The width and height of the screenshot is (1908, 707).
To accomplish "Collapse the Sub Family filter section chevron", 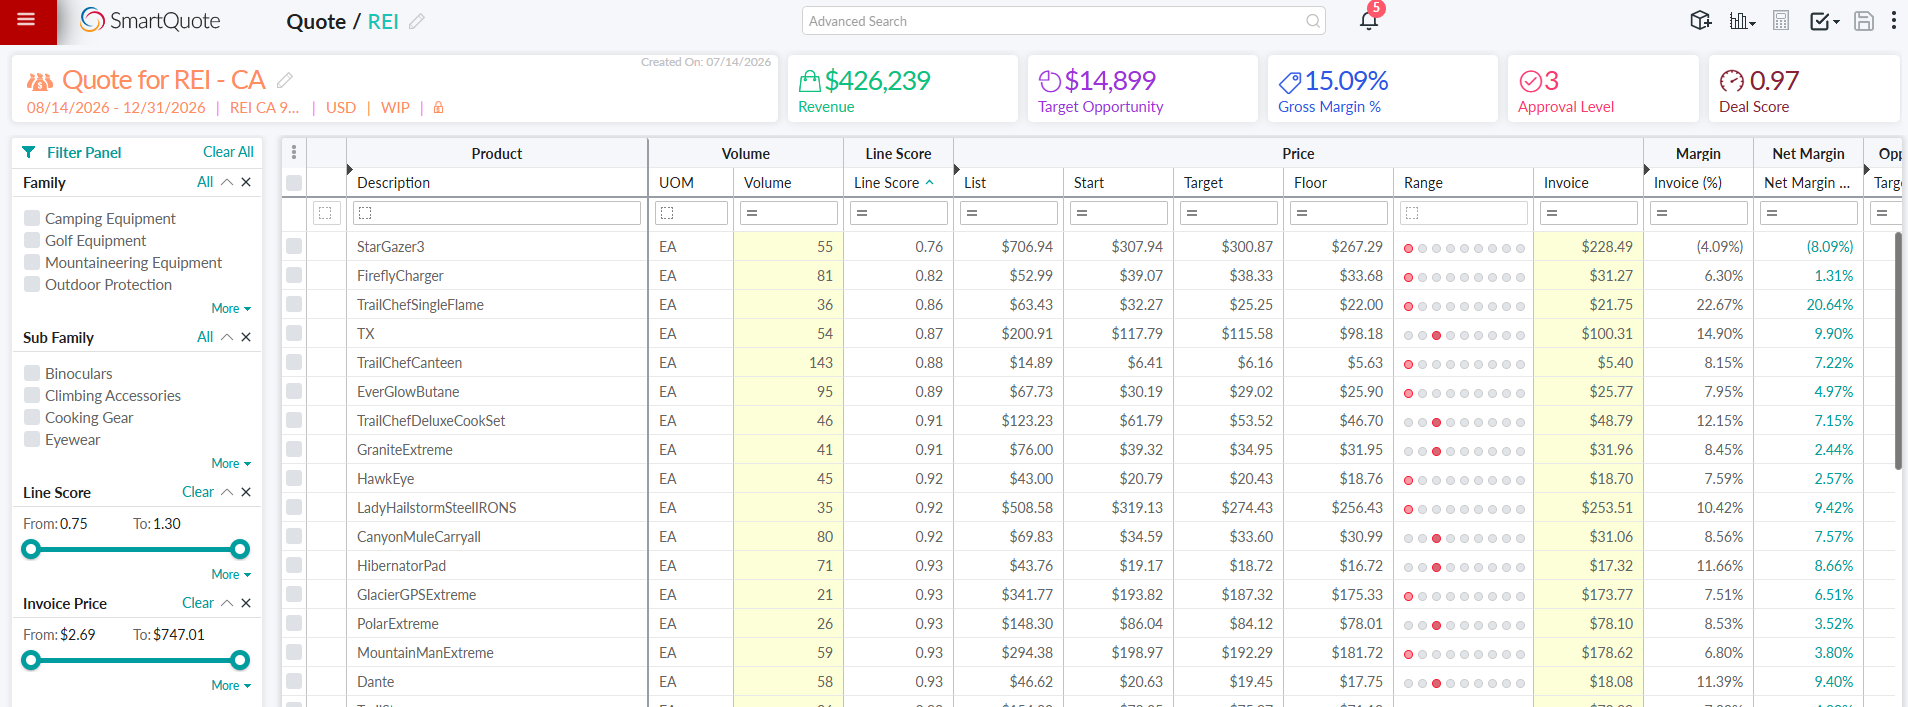I will (x=227, y=337).
